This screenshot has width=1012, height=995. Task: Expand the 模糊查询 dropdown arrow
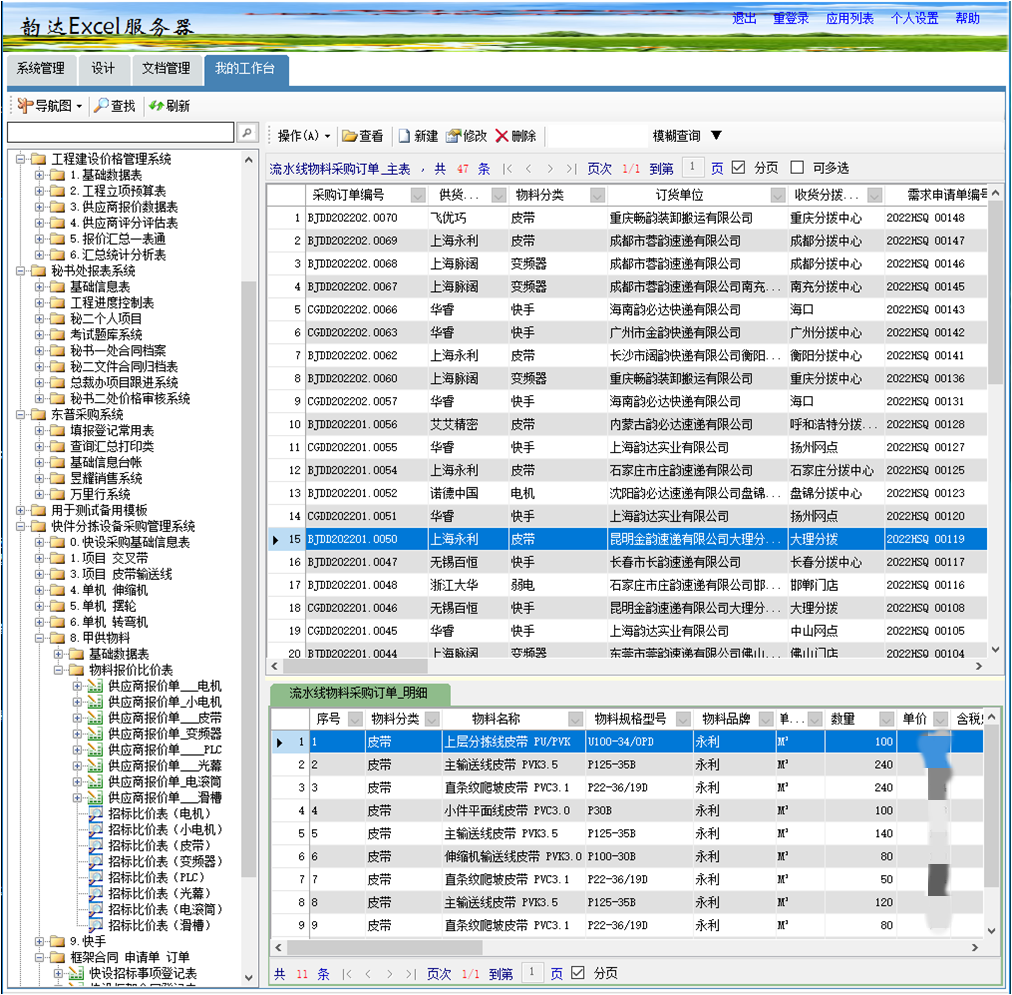click(x=716, y=136)
